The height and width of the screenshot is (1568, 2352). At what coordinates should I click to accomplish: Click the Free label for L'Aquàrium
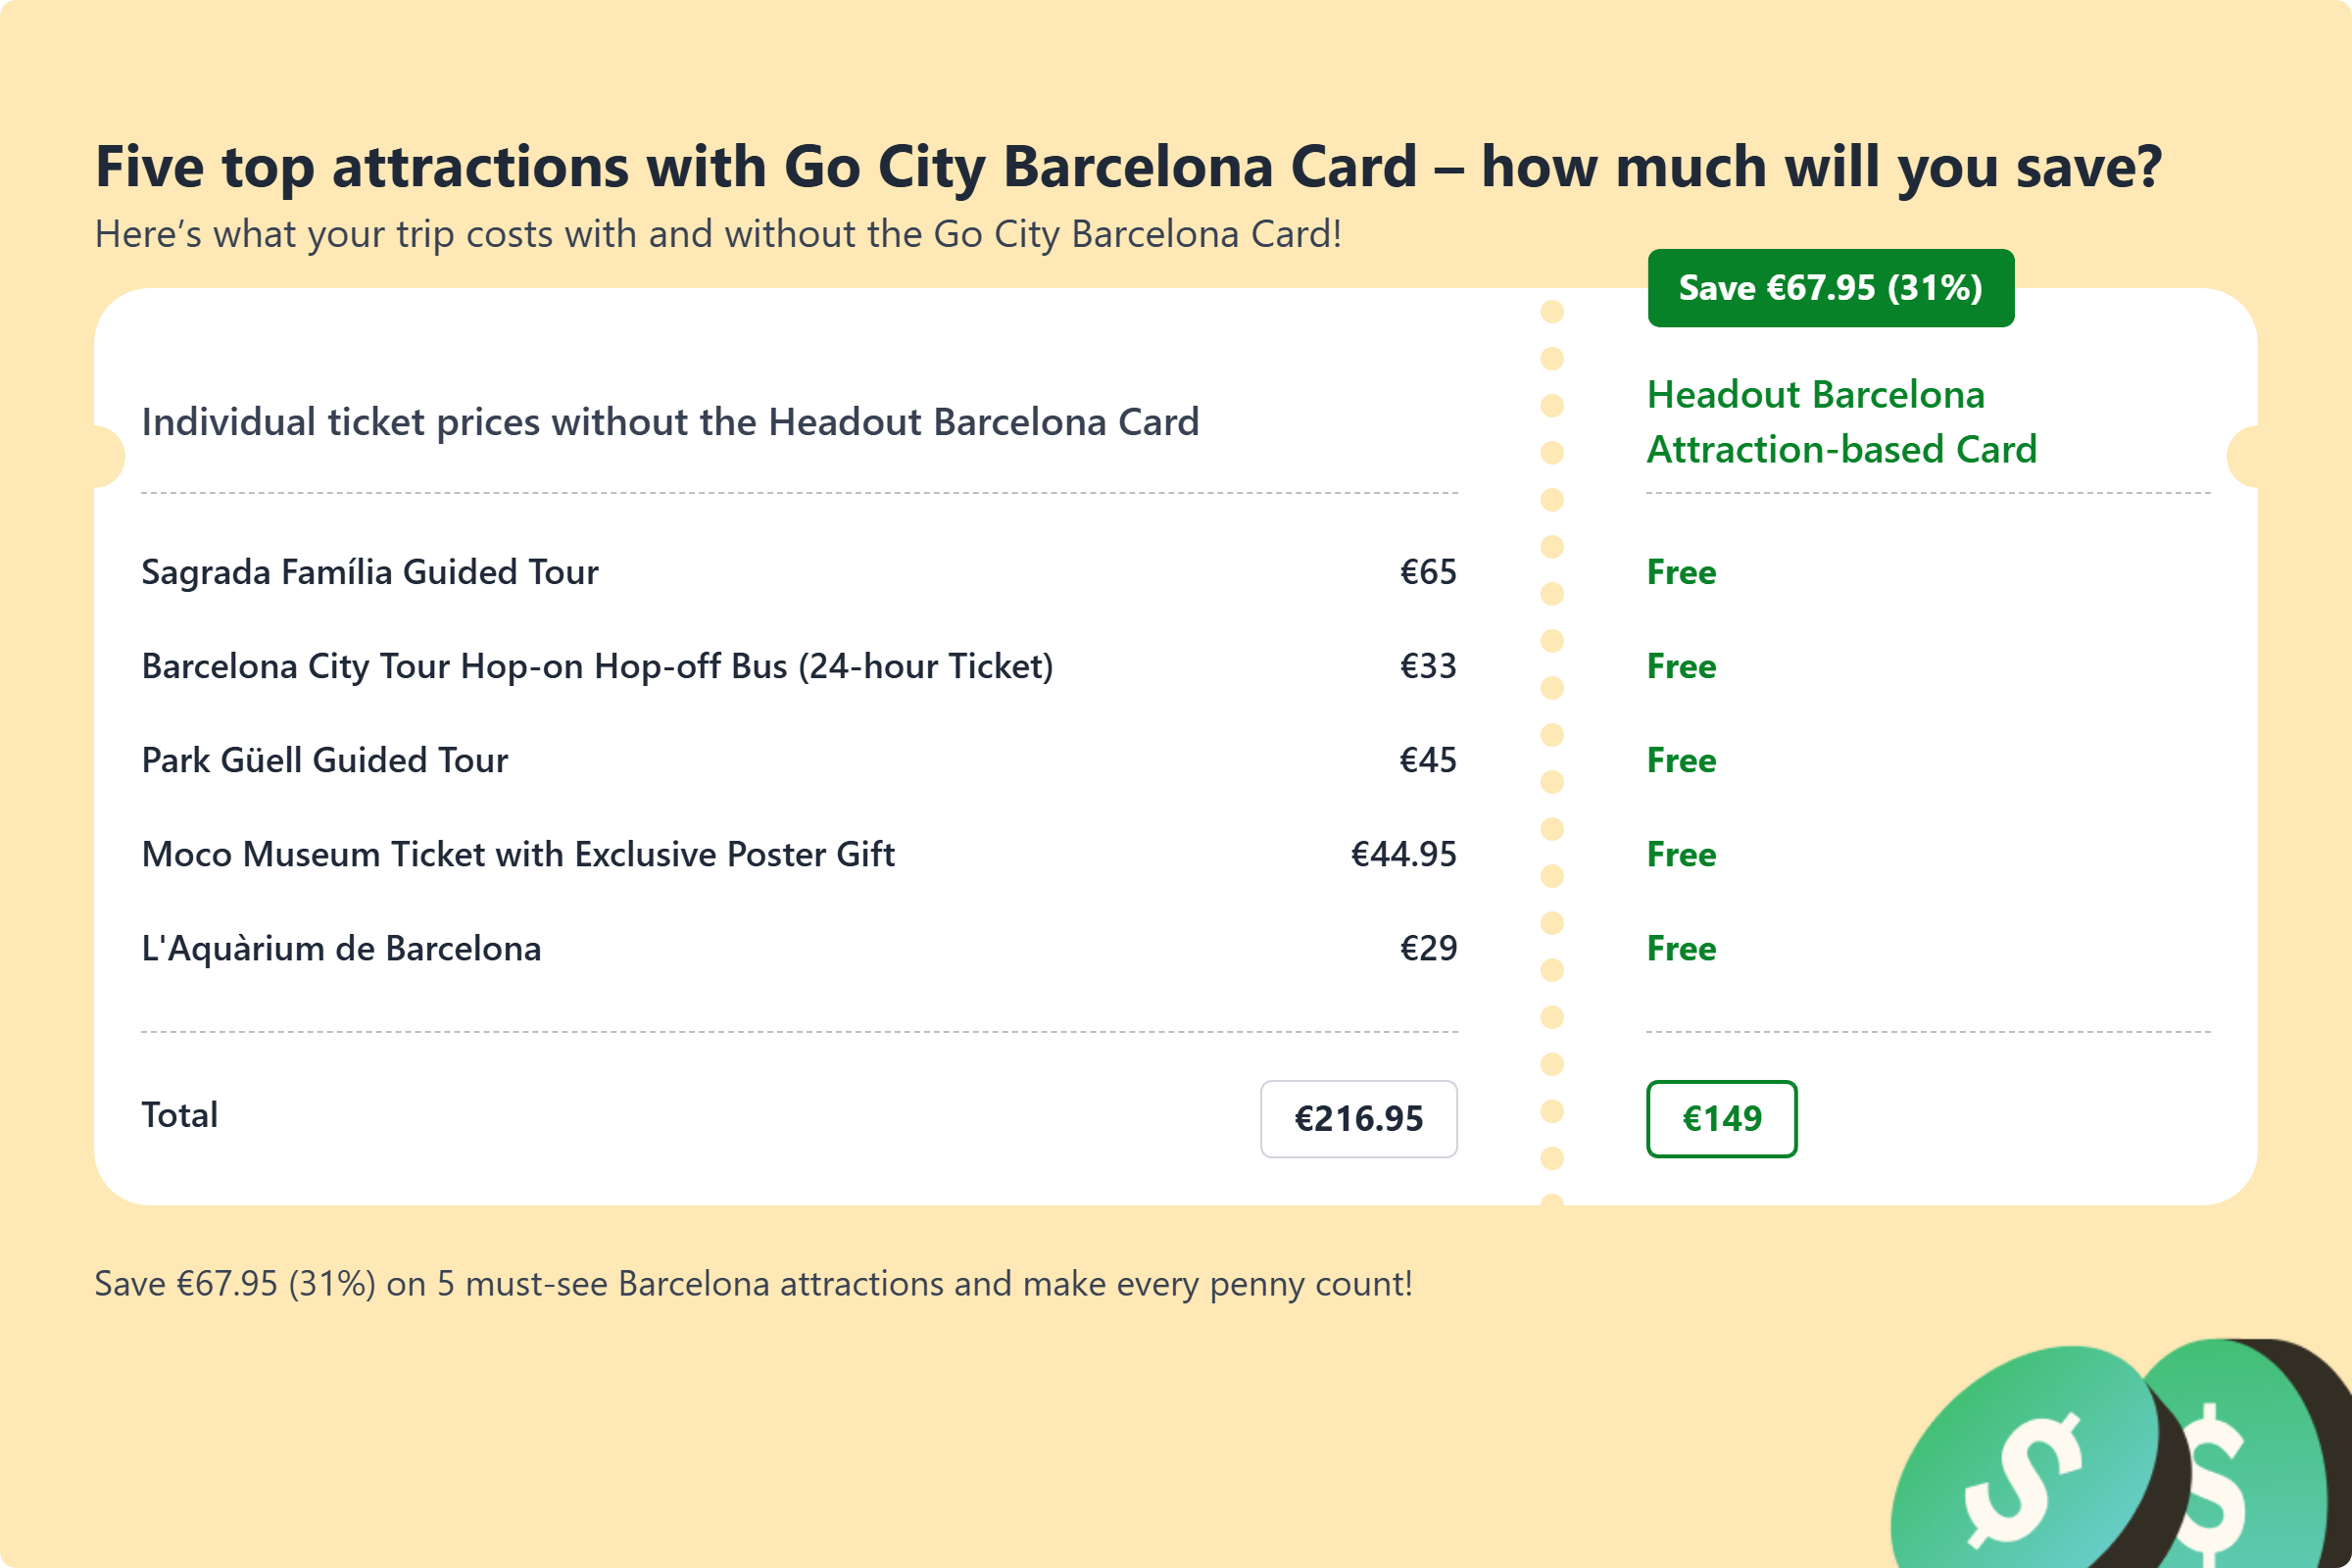click(1681, 948)
